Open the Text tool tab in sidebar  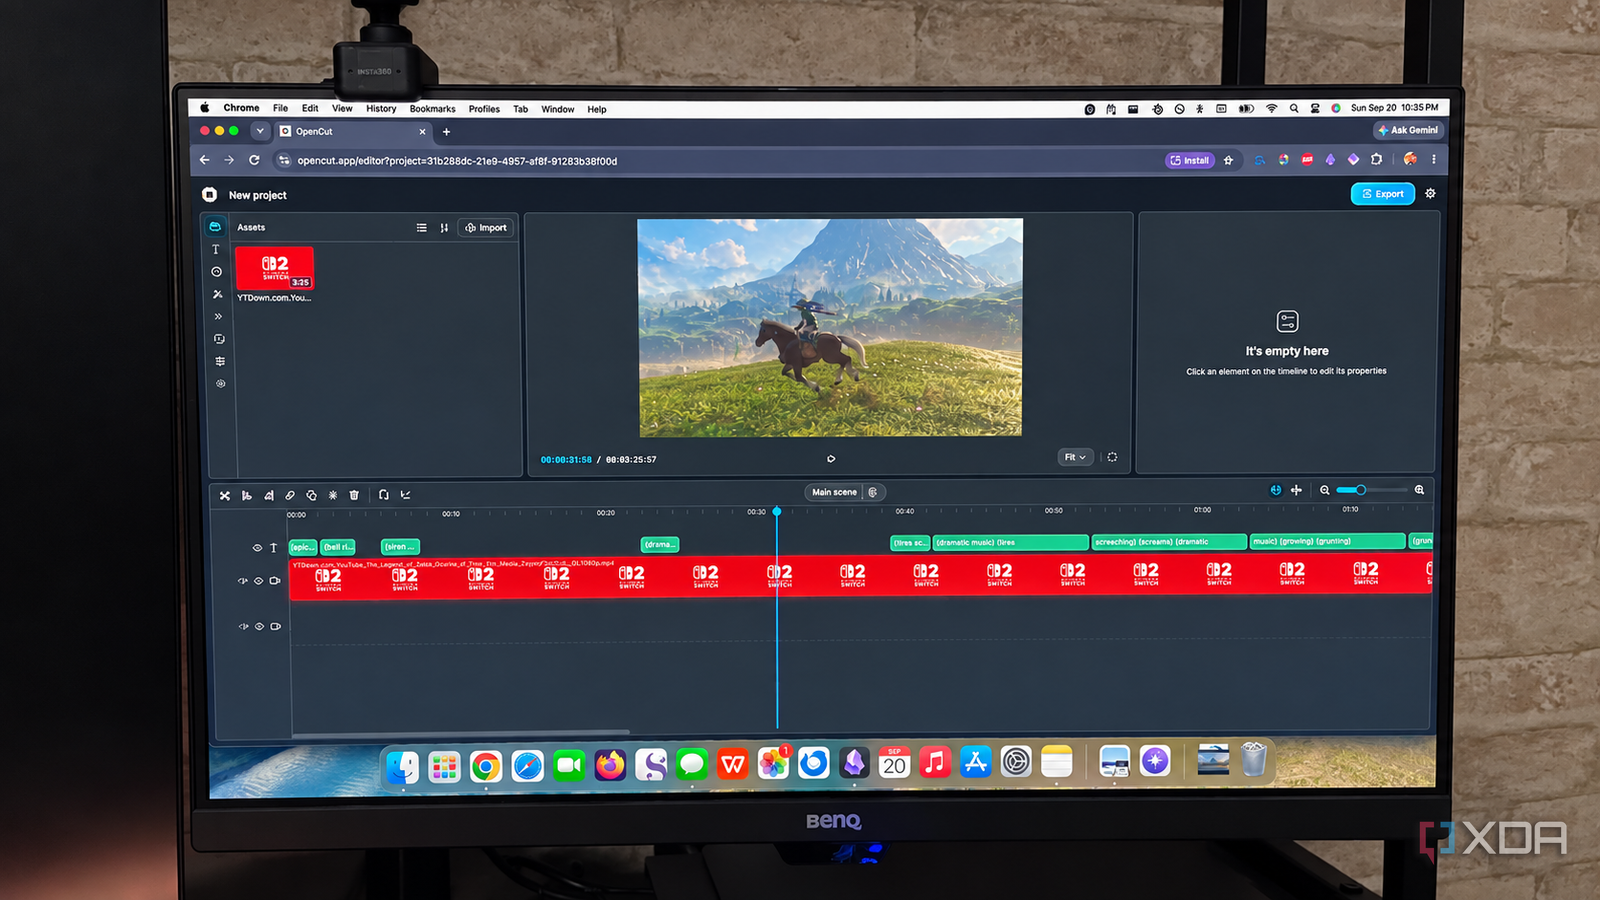215,249
